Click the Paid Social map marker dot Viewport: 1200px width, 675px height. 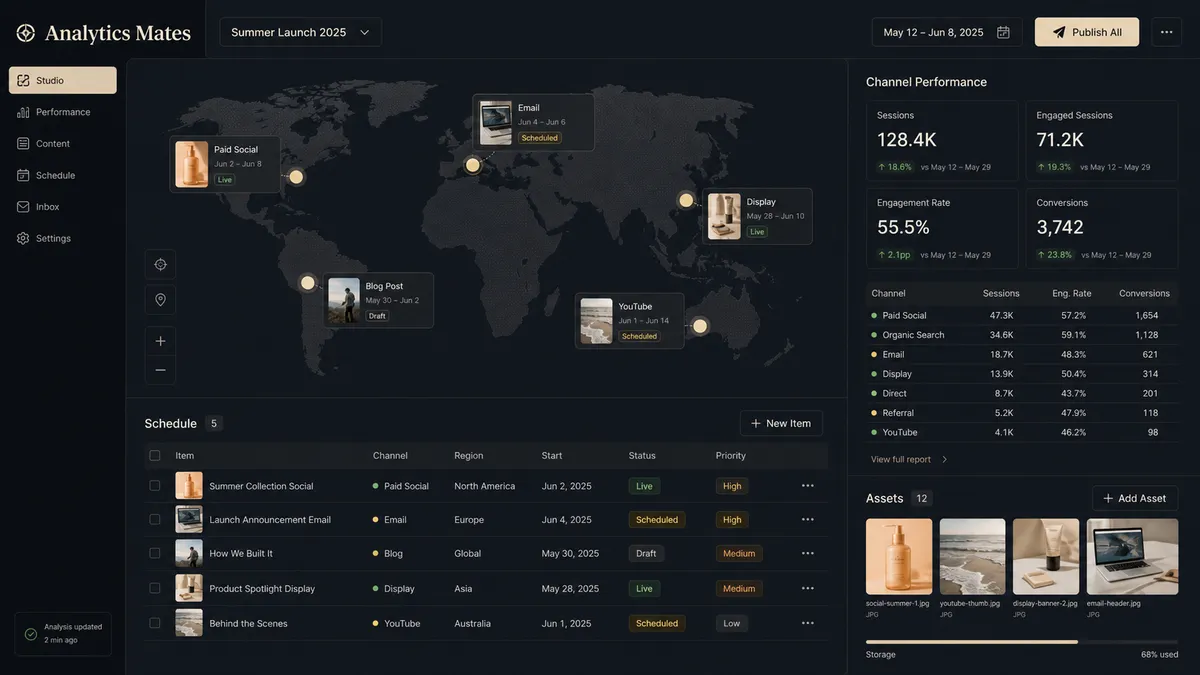[296, 177]
